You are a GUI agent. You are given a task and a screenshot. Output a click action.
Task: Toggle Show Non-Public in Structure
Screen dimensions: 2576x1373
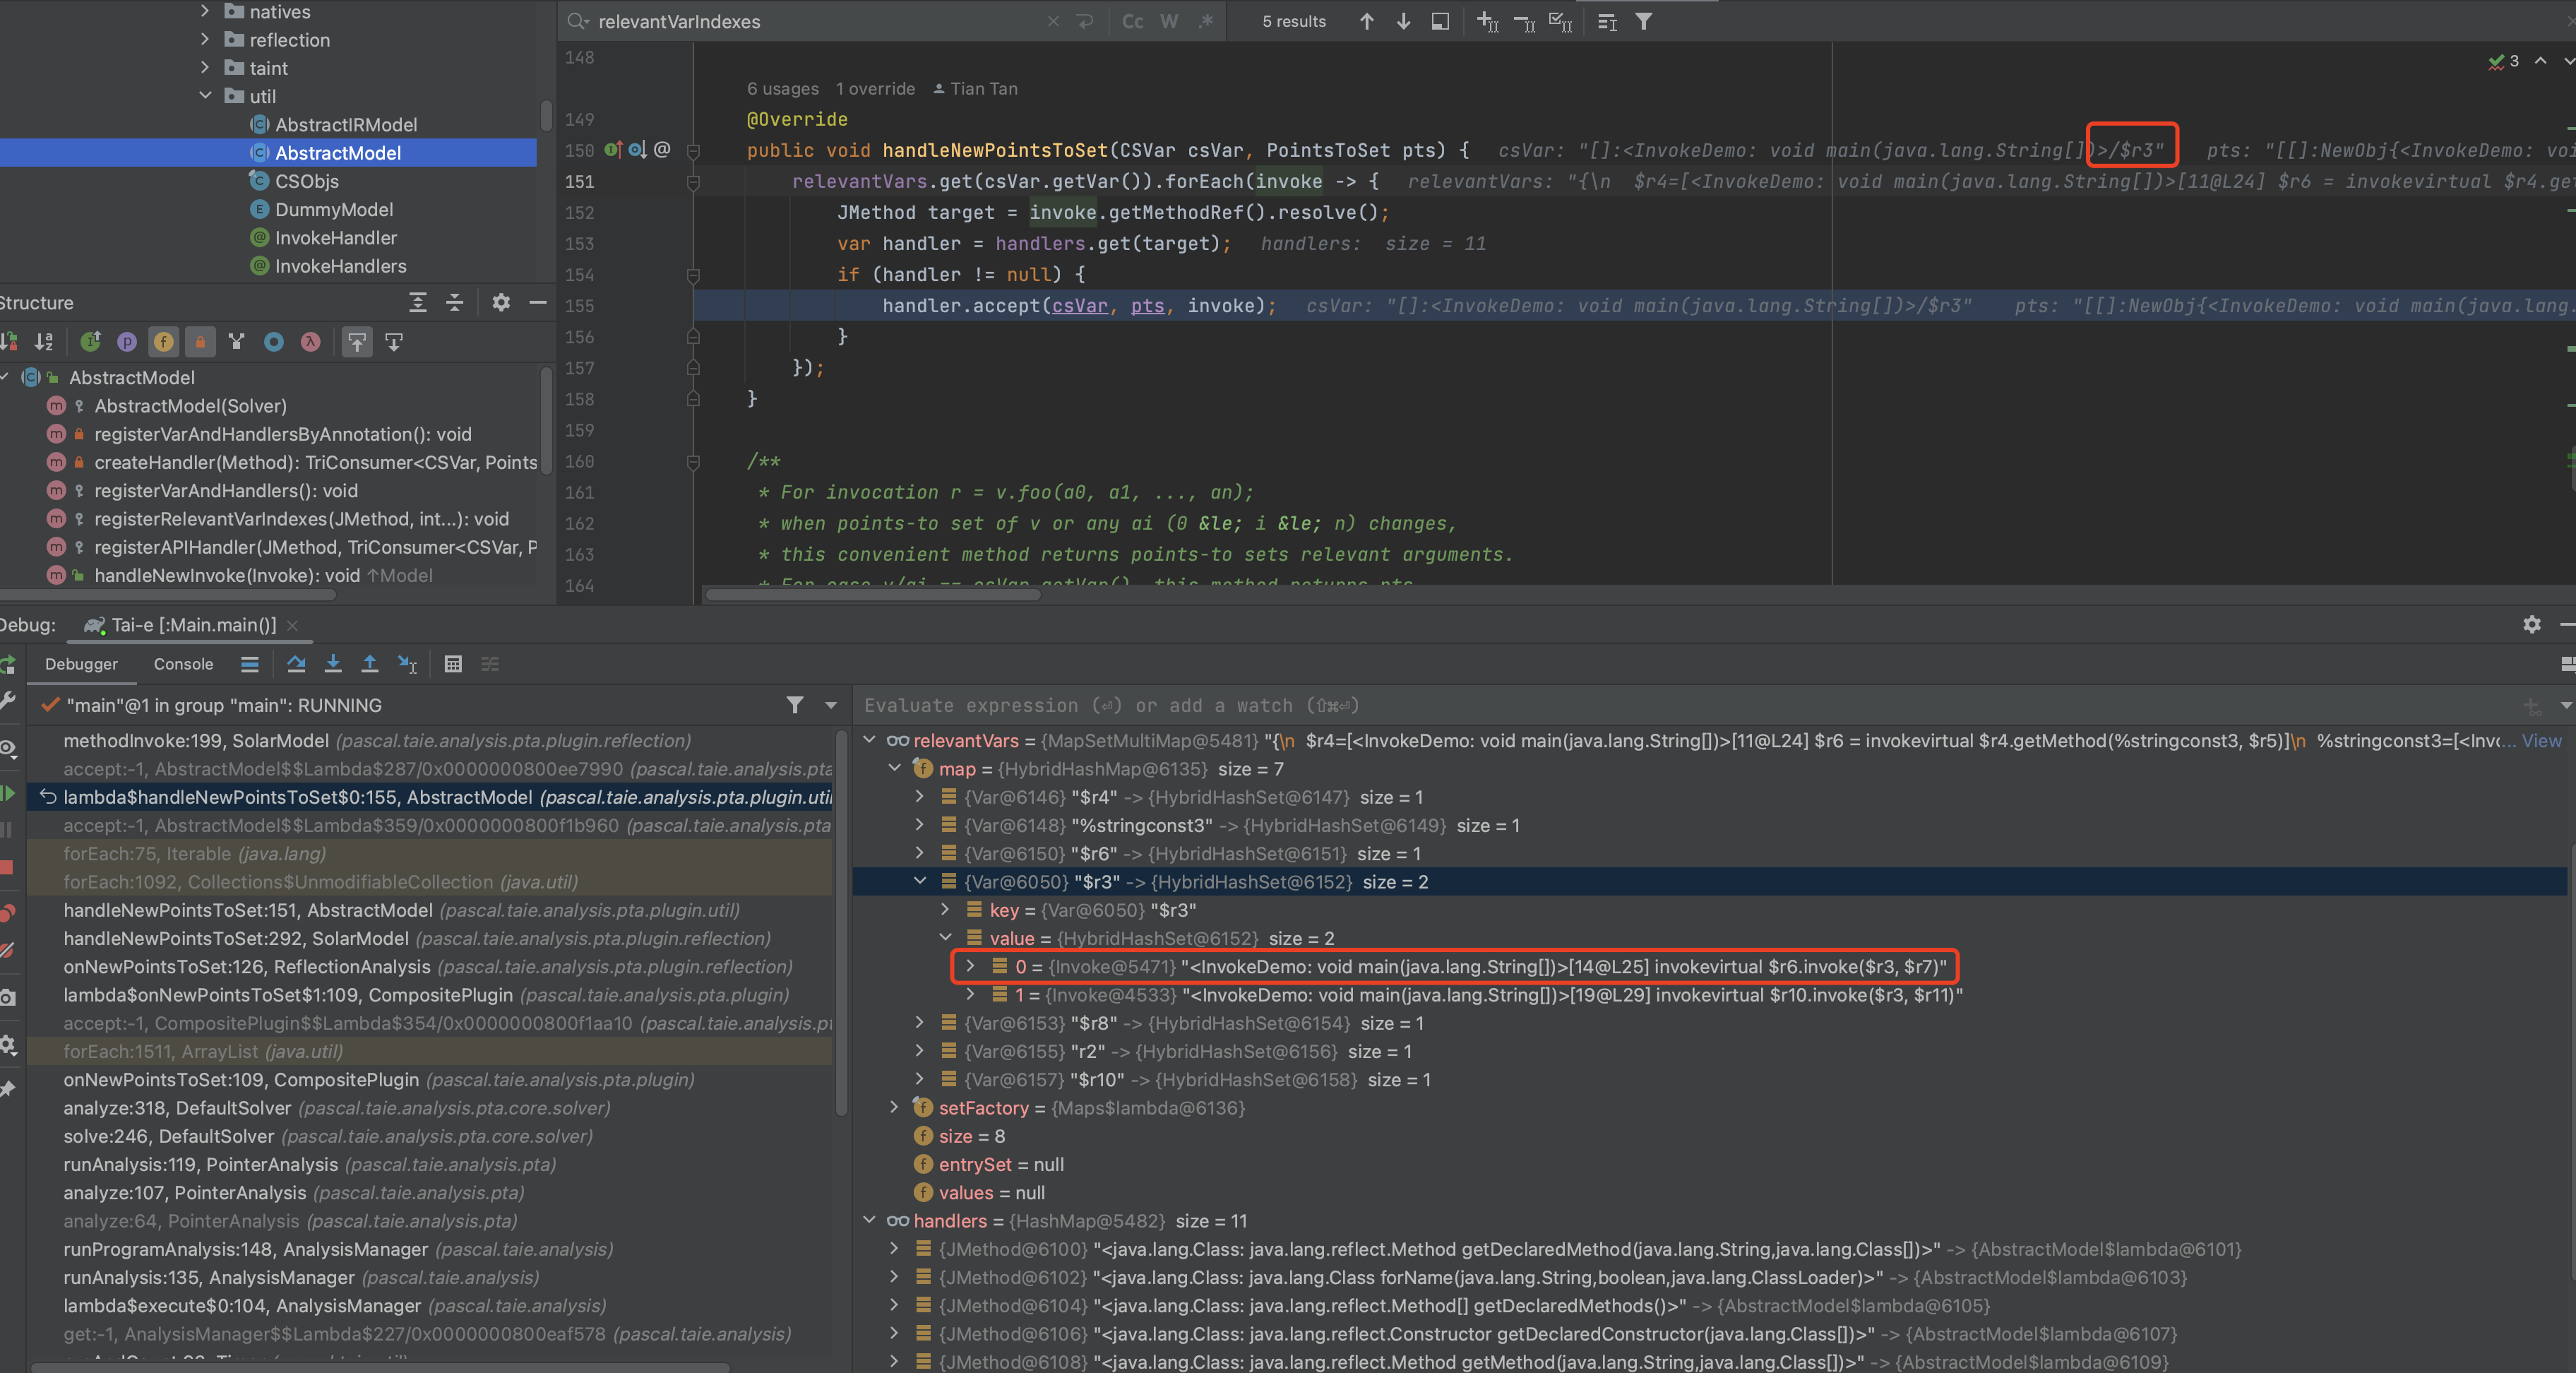(200, 342)
